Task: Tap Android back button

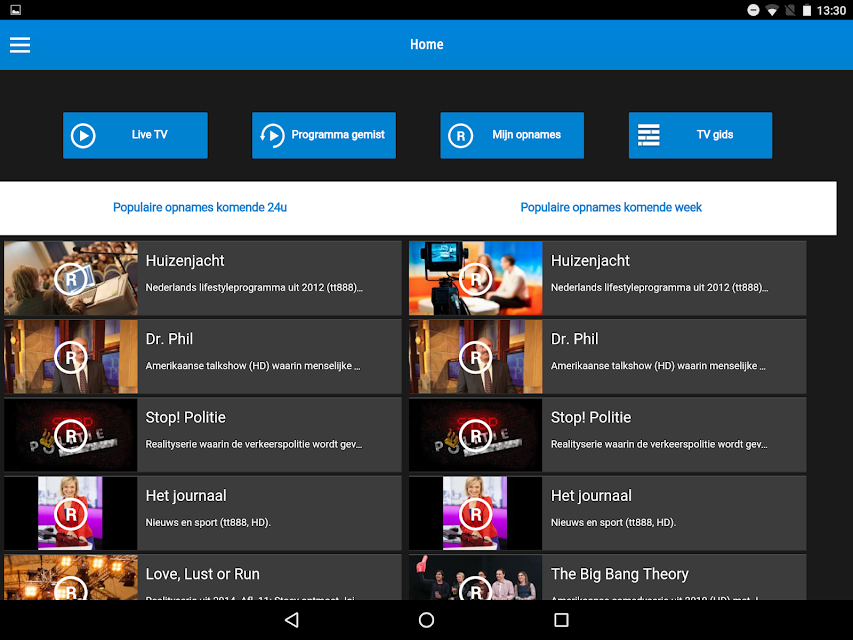Action: 292,620
